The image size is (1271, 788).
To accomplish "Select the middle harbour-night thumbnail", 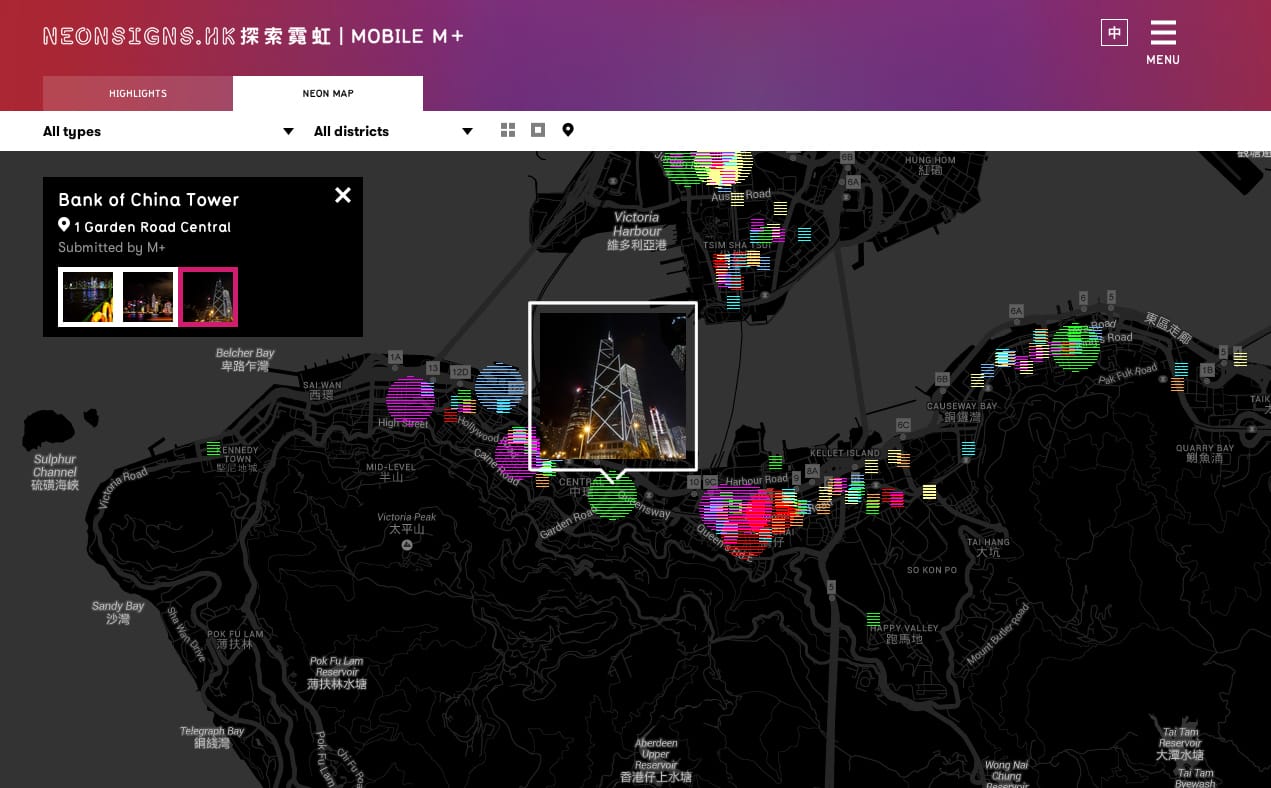I will (x=147, y=297).
